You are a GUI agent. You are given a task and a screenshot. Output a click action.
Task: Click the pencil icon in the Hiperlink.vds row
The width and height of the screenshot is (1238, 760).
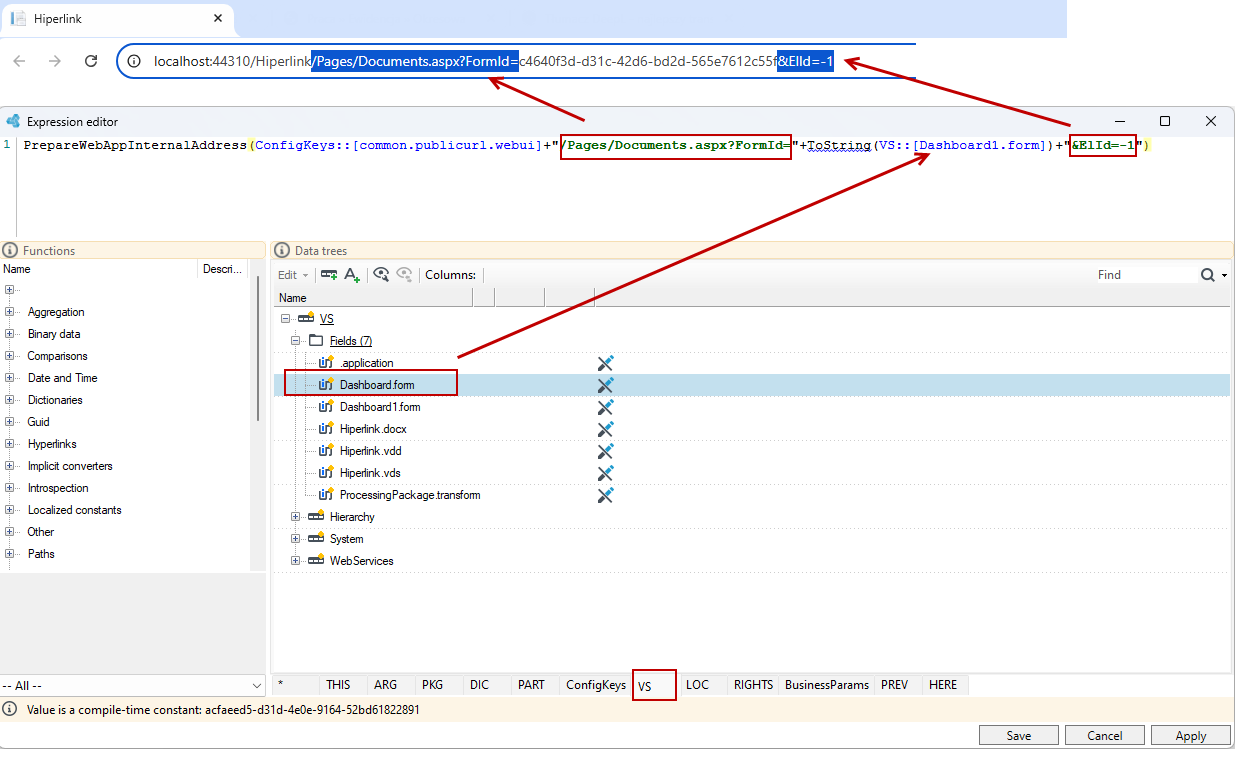coord(605,473)
